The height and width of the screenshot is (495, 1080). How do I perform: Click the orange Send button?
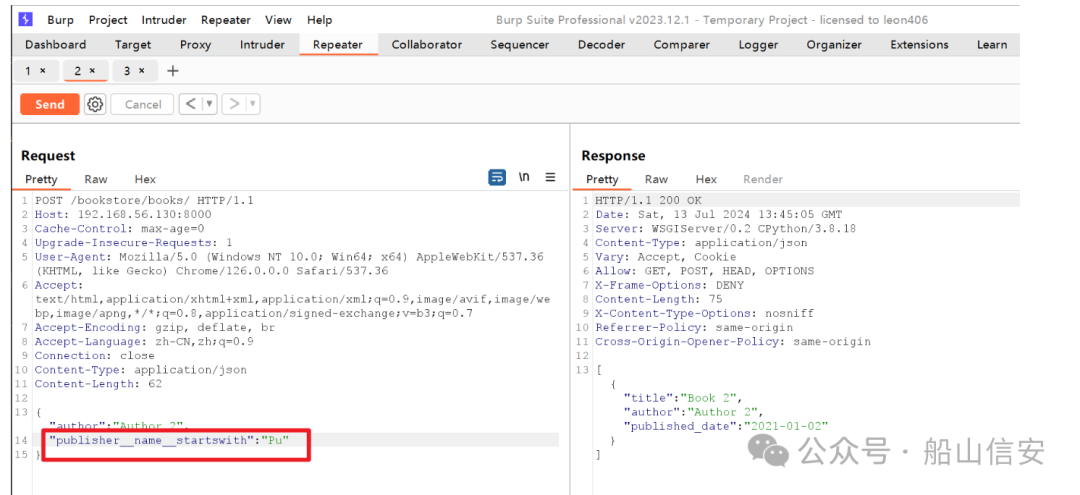click(50, 105)
